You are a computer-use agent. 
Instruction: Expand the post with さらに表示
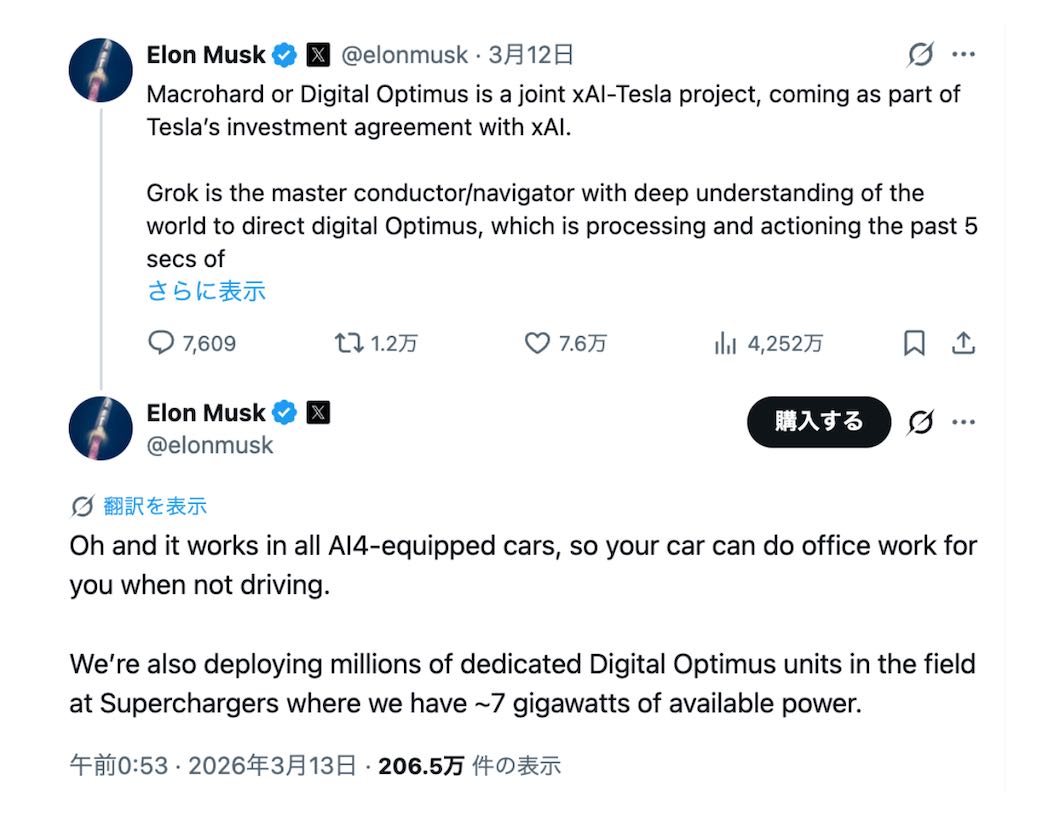coord(205,290)
